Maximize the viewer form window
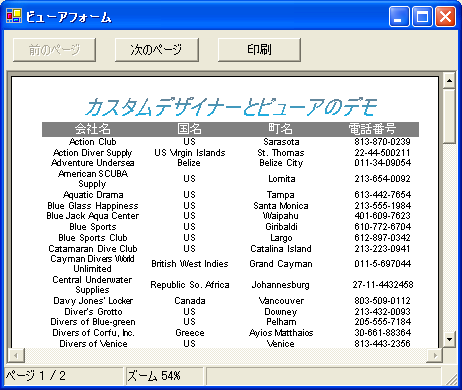 [x=422, y=16]
